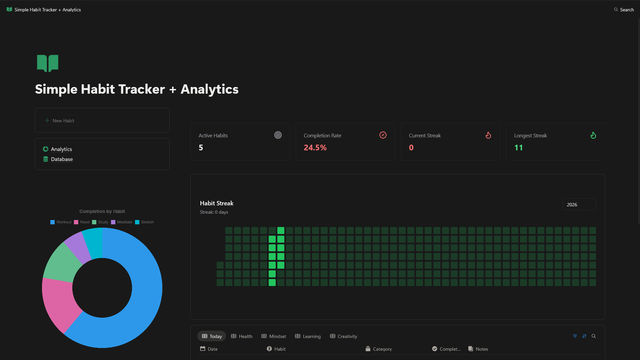This screenshot has width=640, height=360.
Task: Open the 2026 year selector dropdown
Action: (x=577, y=204)
